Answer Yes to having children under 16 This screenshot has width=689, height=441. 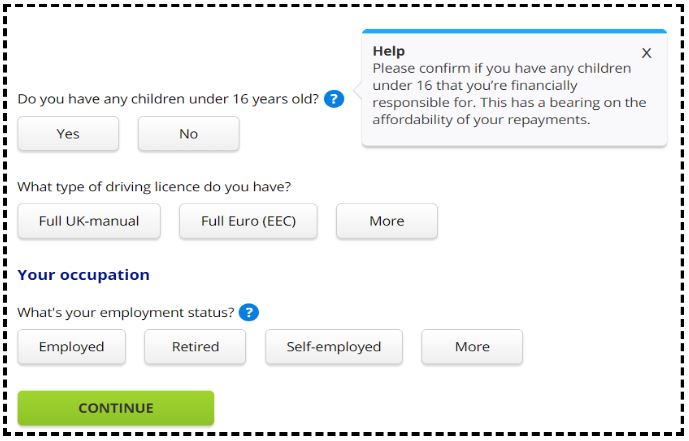point(68,134)
